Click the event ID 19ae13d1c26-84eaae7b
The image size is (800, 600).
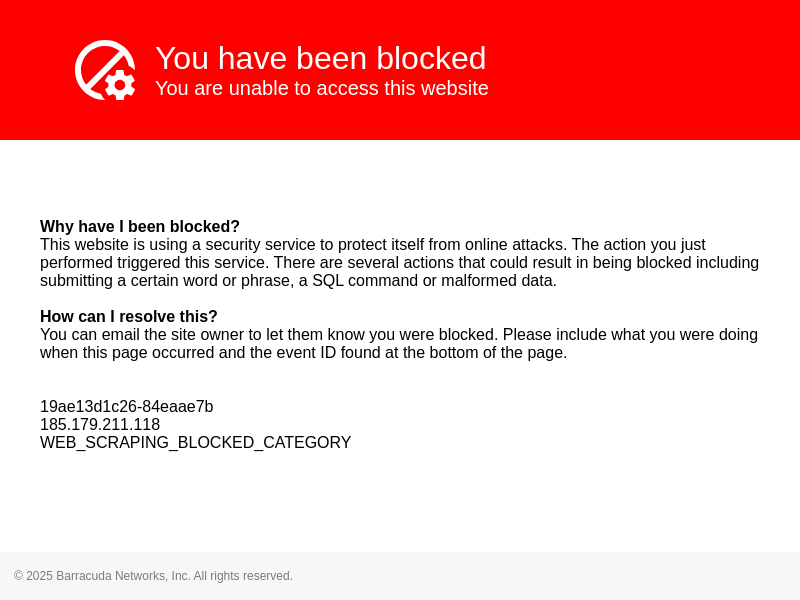click(127, 407)
